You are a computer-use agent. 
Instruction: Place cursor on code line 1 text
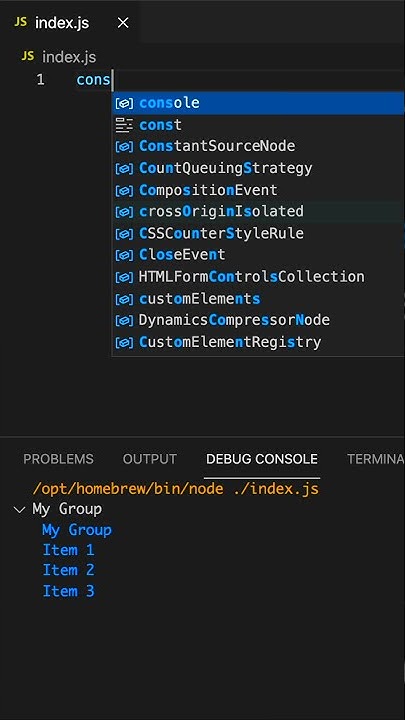tap(94, 80)
